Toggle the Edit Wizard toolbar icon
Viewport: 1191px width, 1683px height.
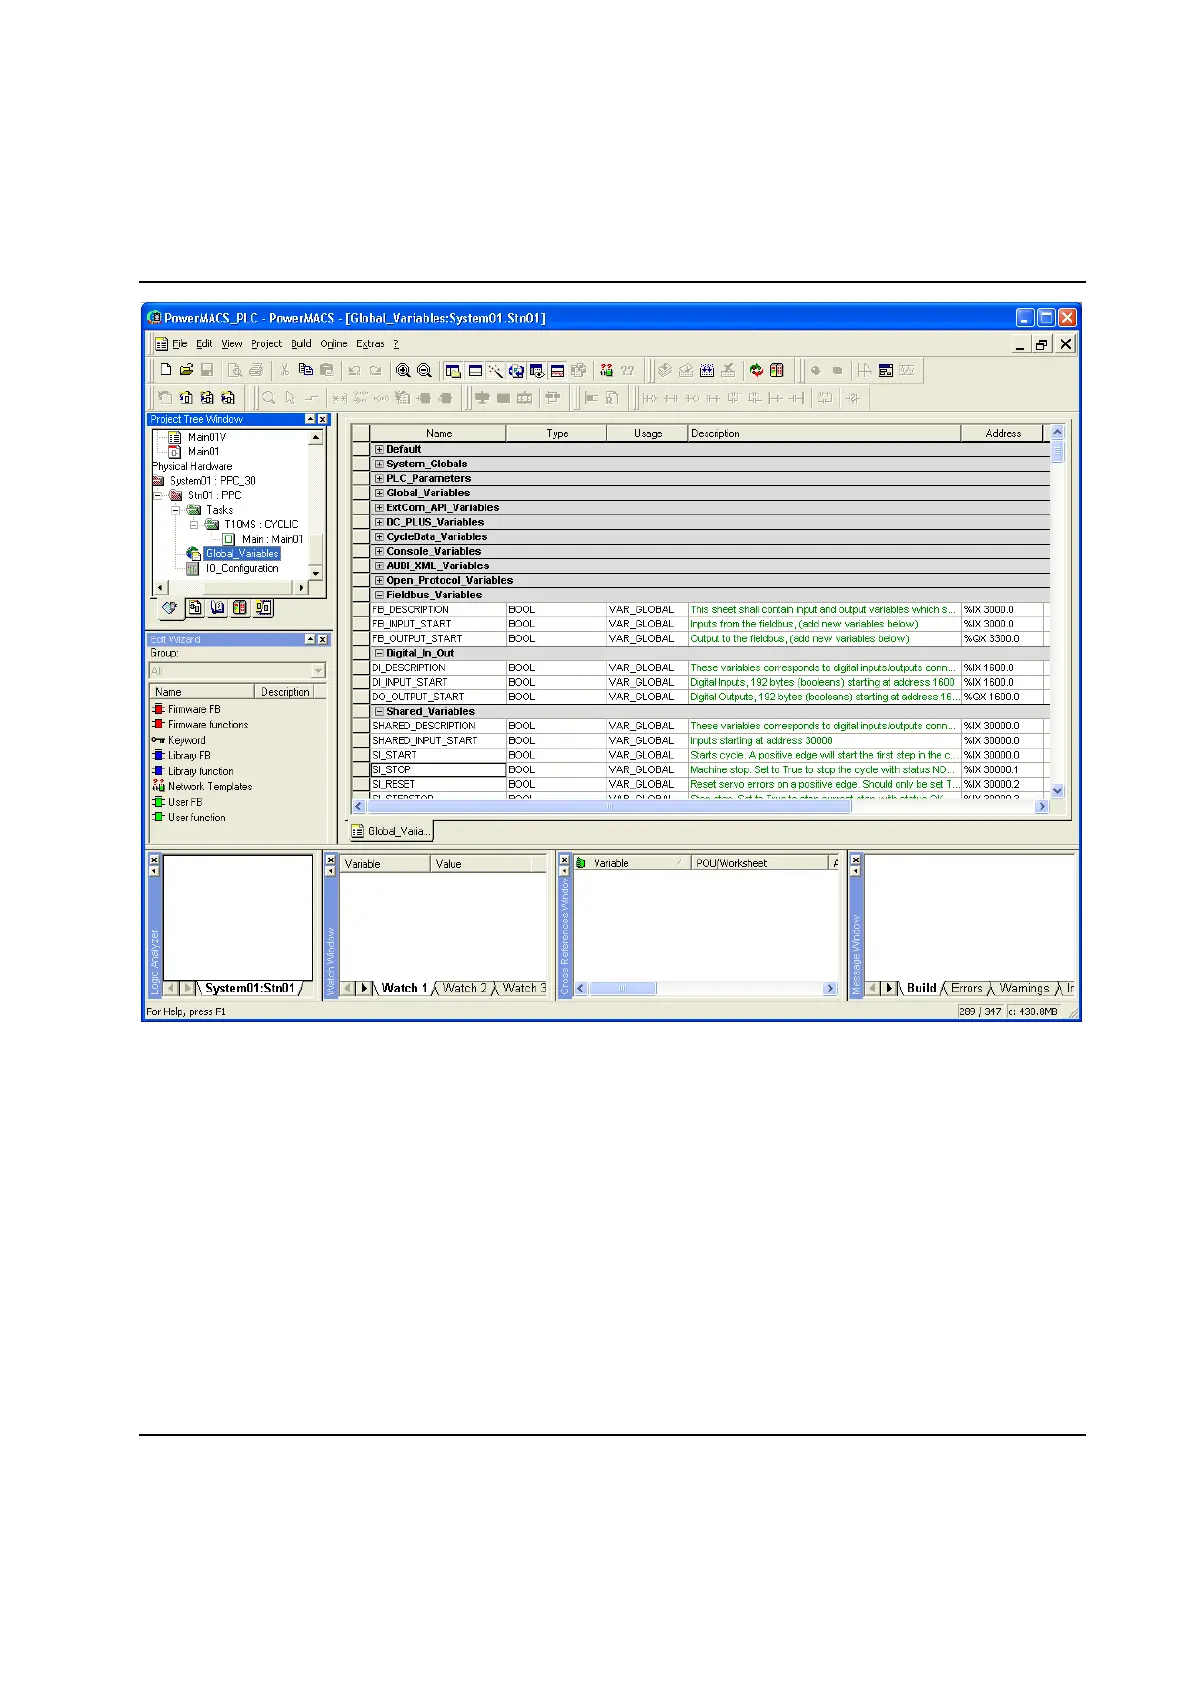click(495, 370)
